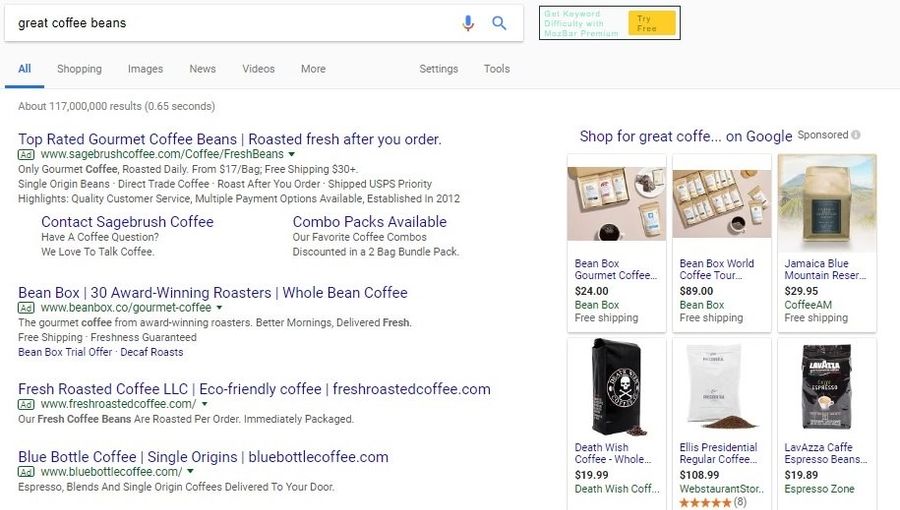Screen dimensions: 900x510
Task: Click the Bean Box Gourmet Coffee product image
Action: pos(616,204)
